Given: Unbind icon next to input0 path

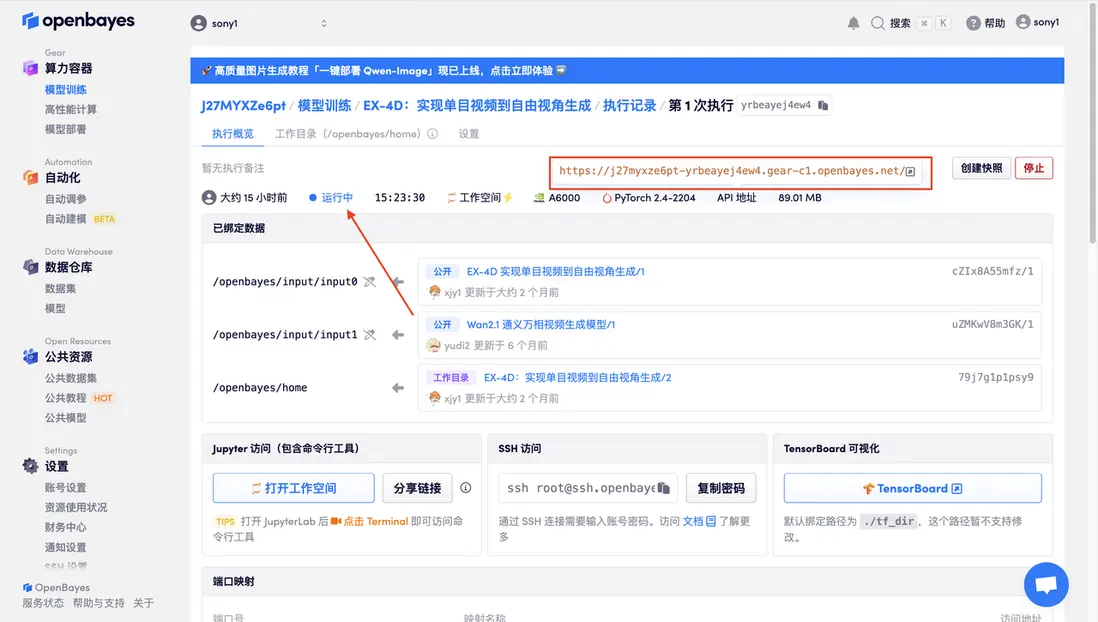Looking at the screenshot, I should 370,282.
